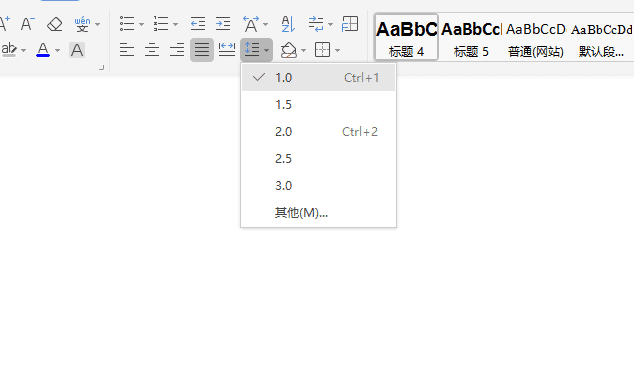Screen dimensions: 634x370
Task: Align text left
Action: pyautogui.click(x=127, y=50)
